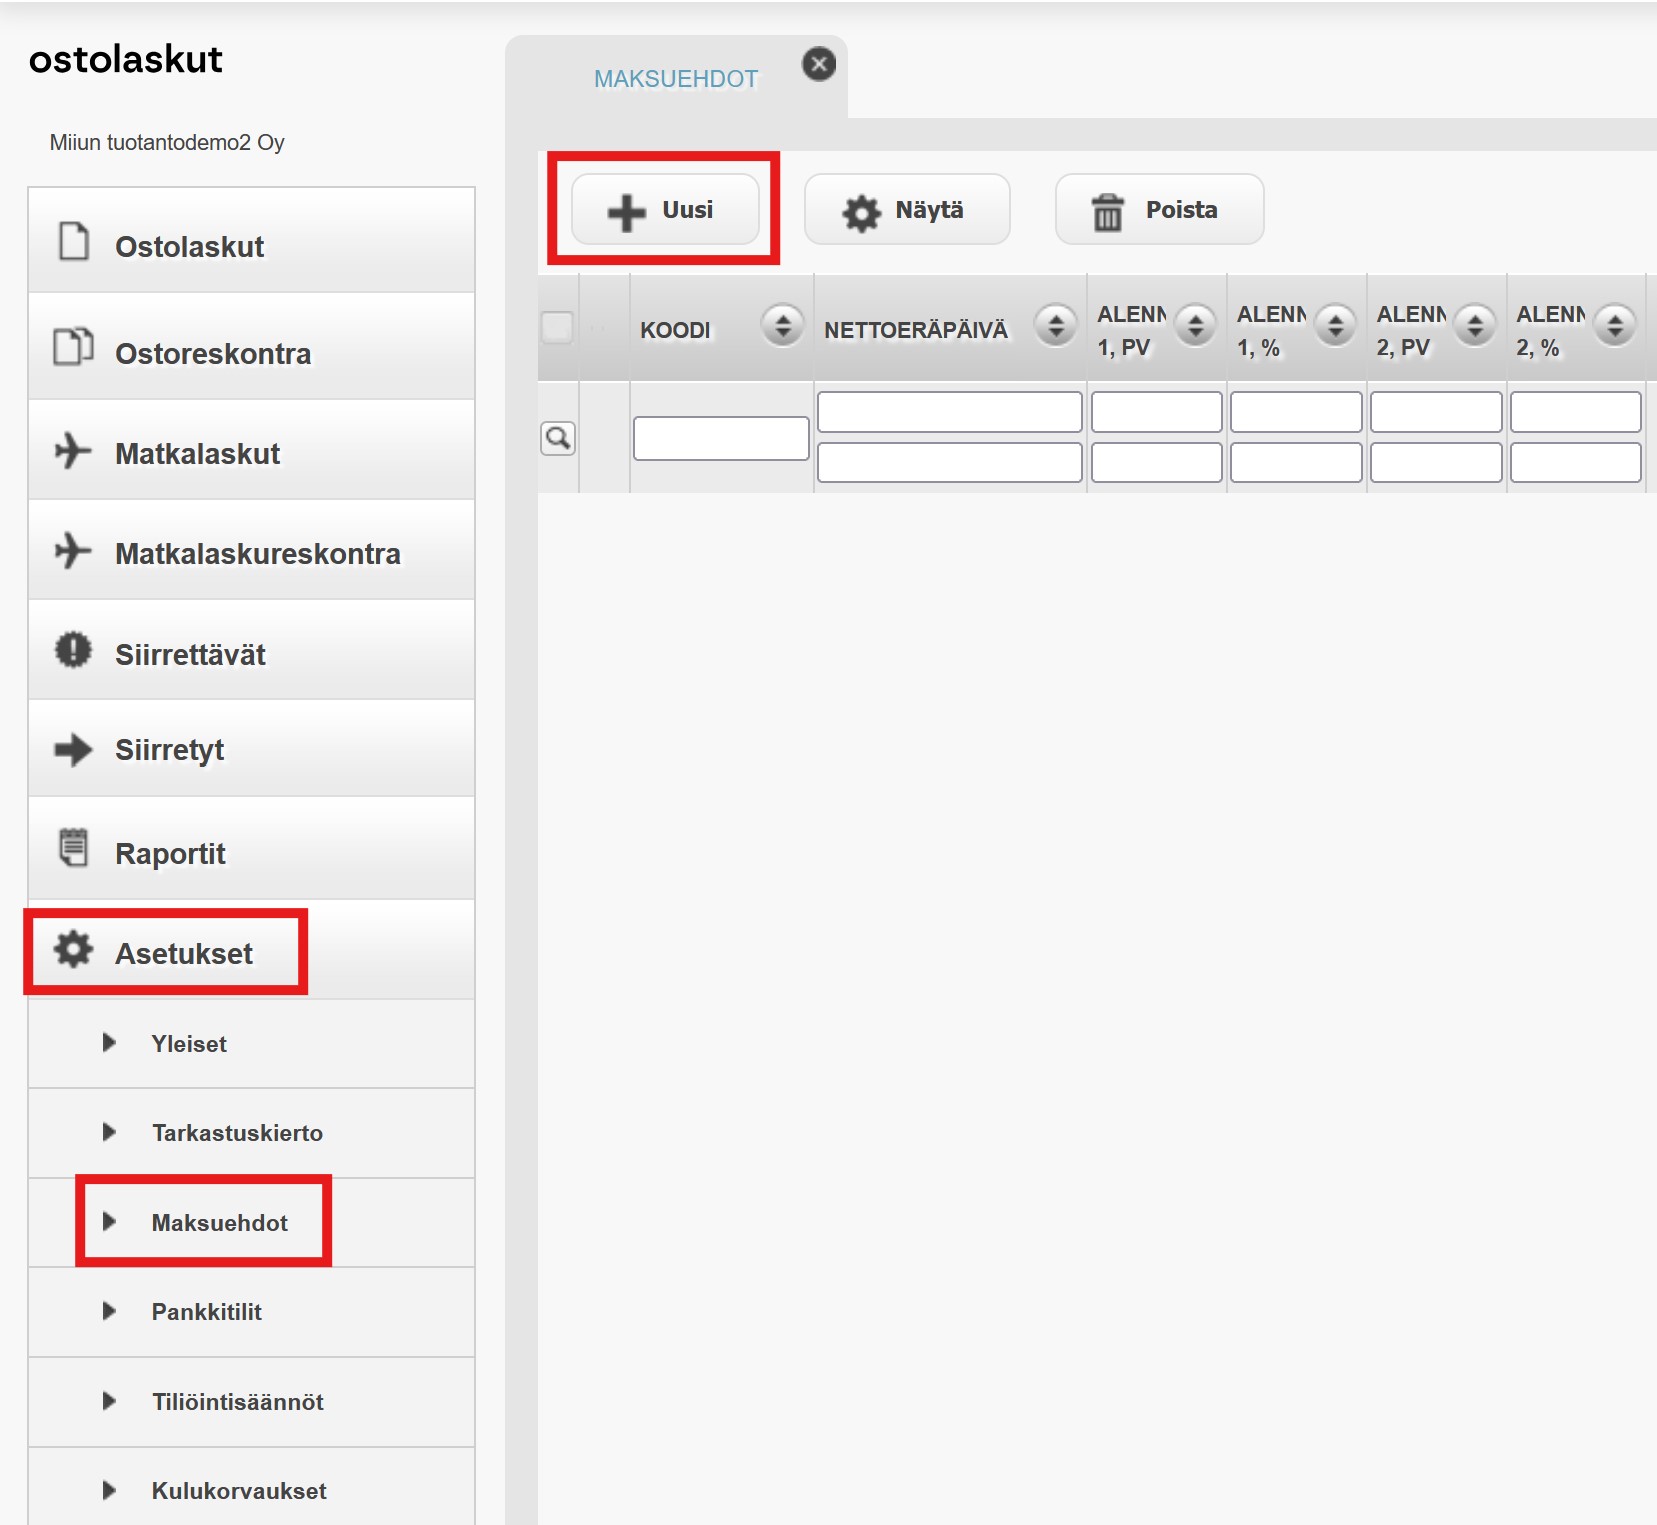Expand the Kulukorvaukset arrow
The width and height of the screenshot is (1657, 1525).
tap(110, 1490)
